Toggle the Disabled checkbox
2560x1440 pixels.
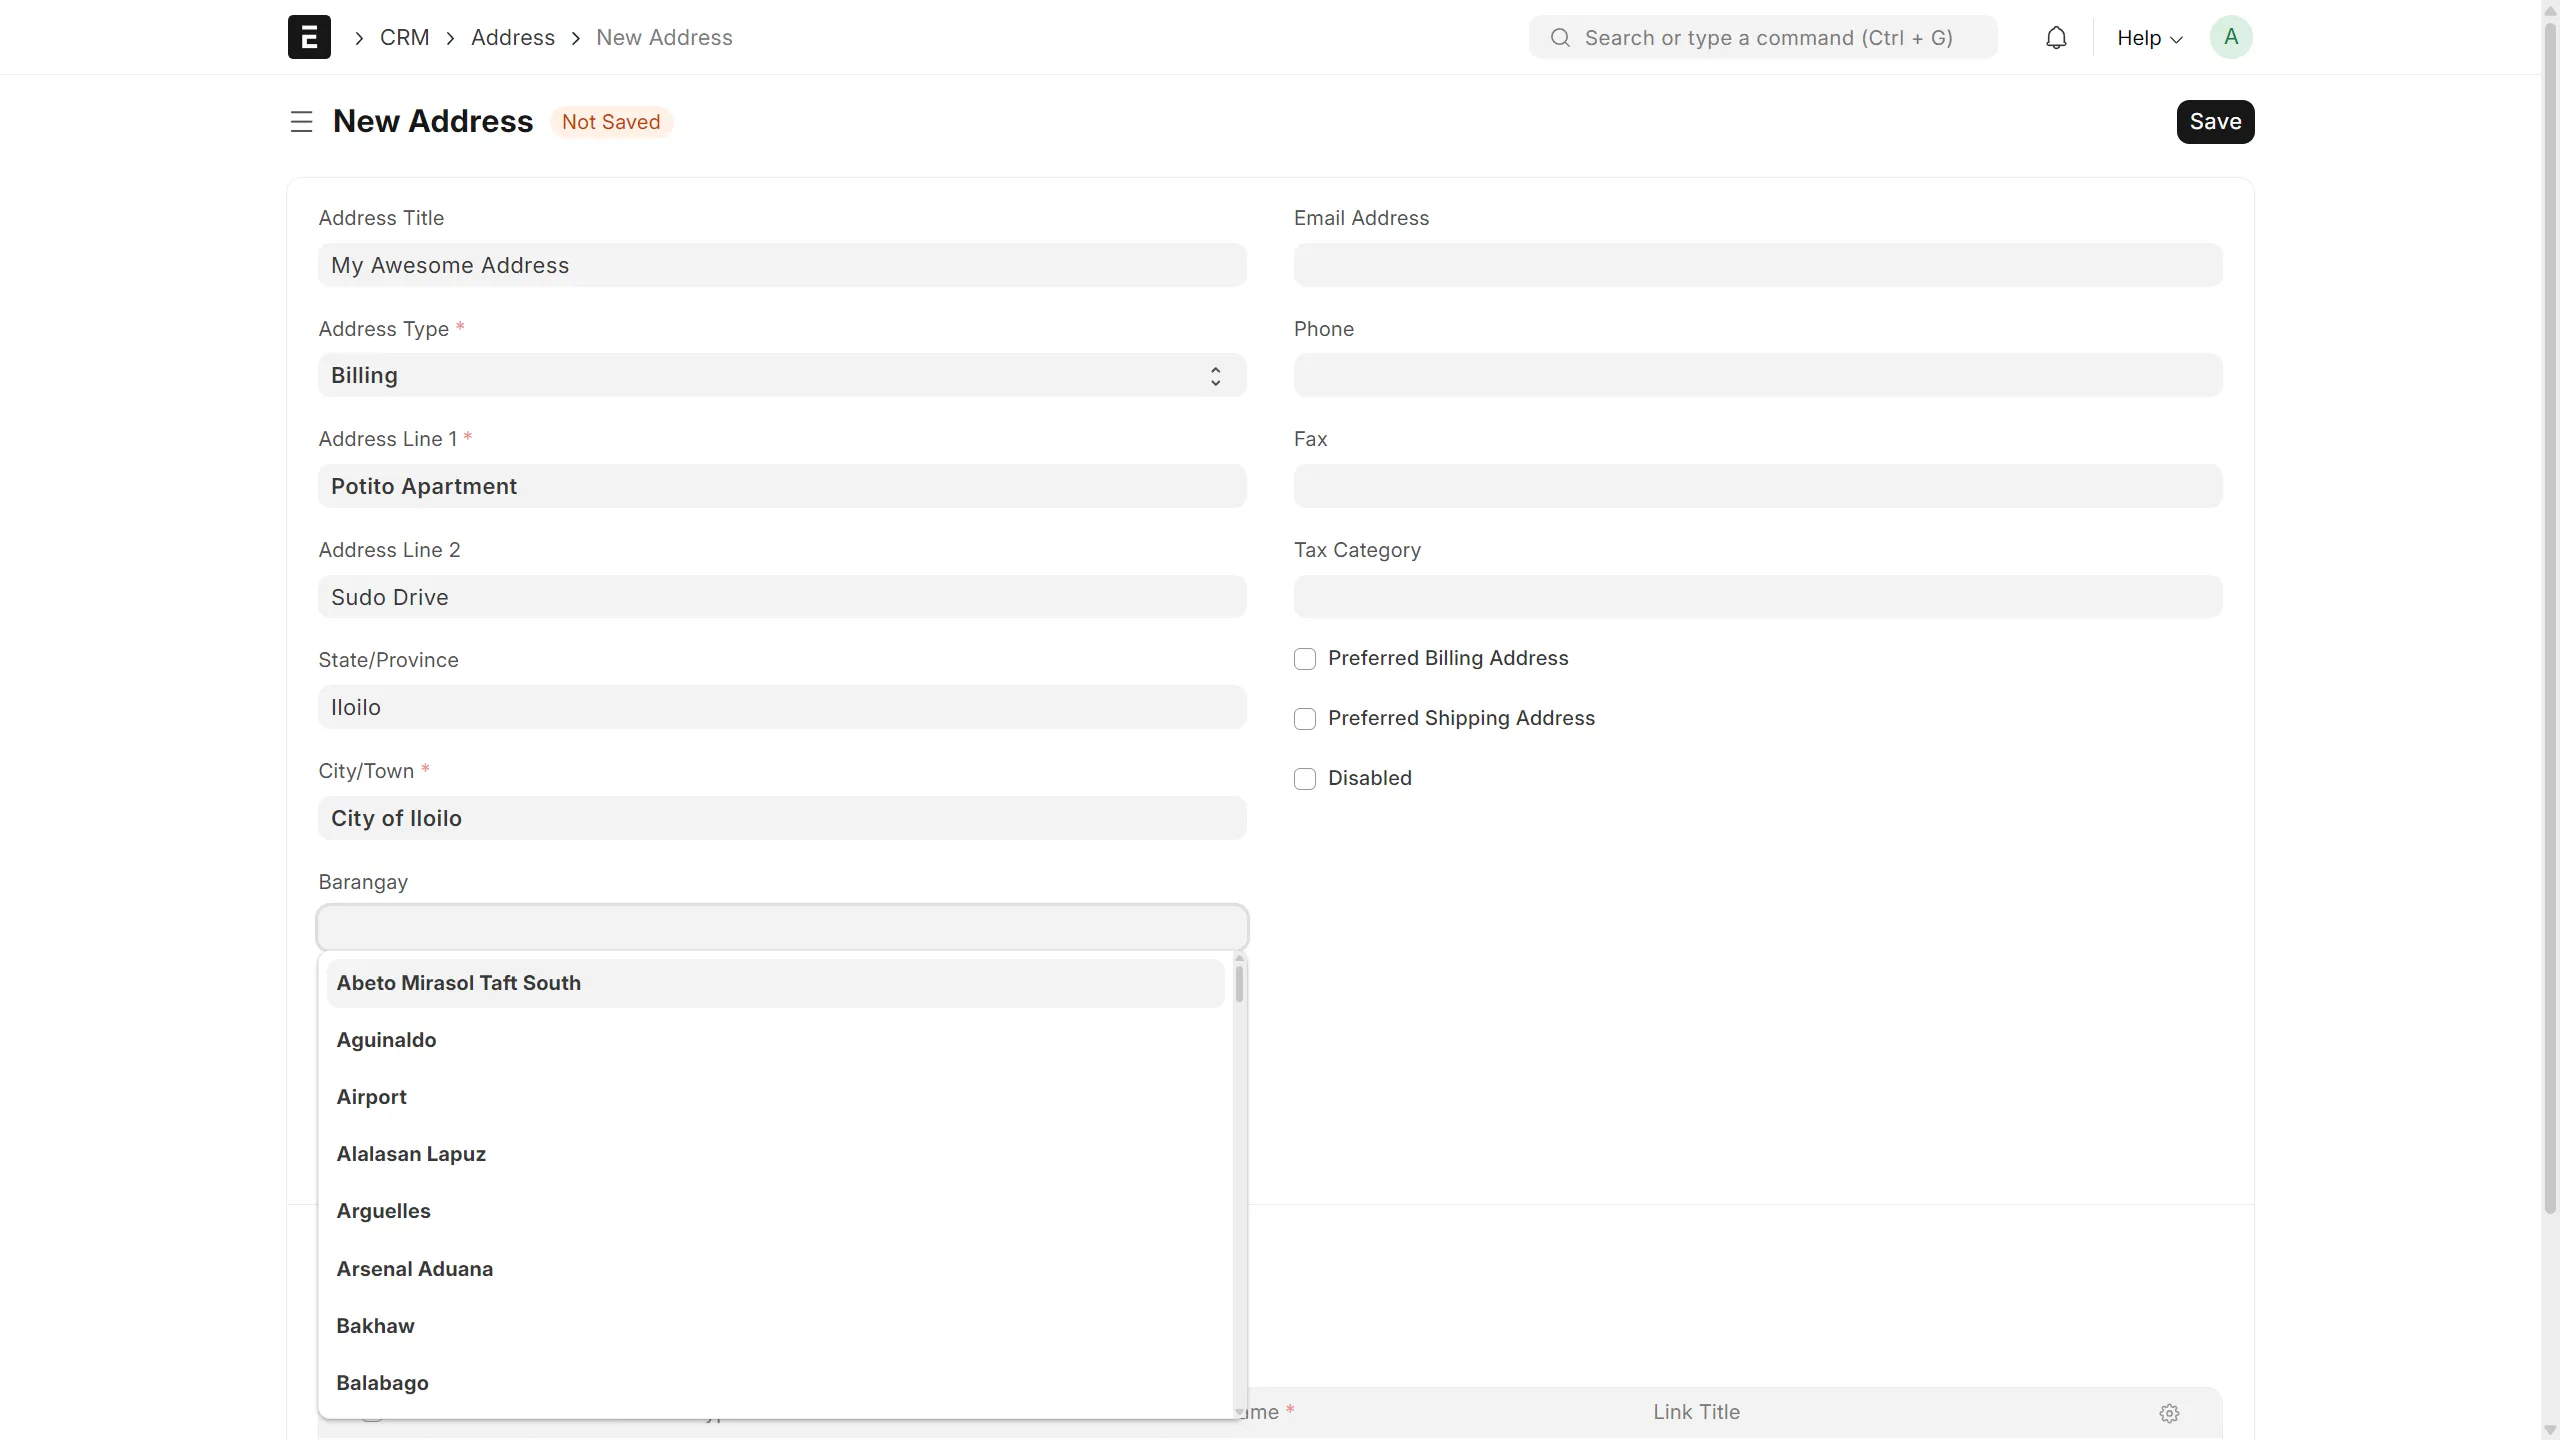[1305, 779]
